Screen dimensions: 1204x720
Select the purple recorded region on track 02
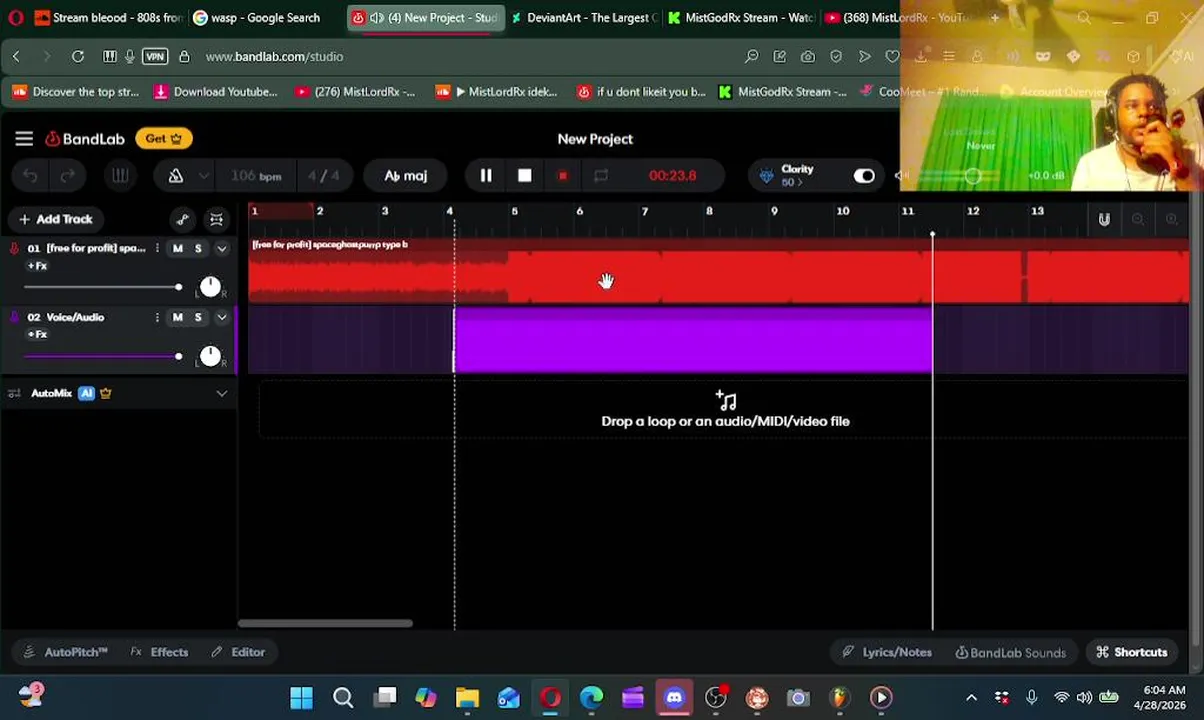tap(693, 340)
